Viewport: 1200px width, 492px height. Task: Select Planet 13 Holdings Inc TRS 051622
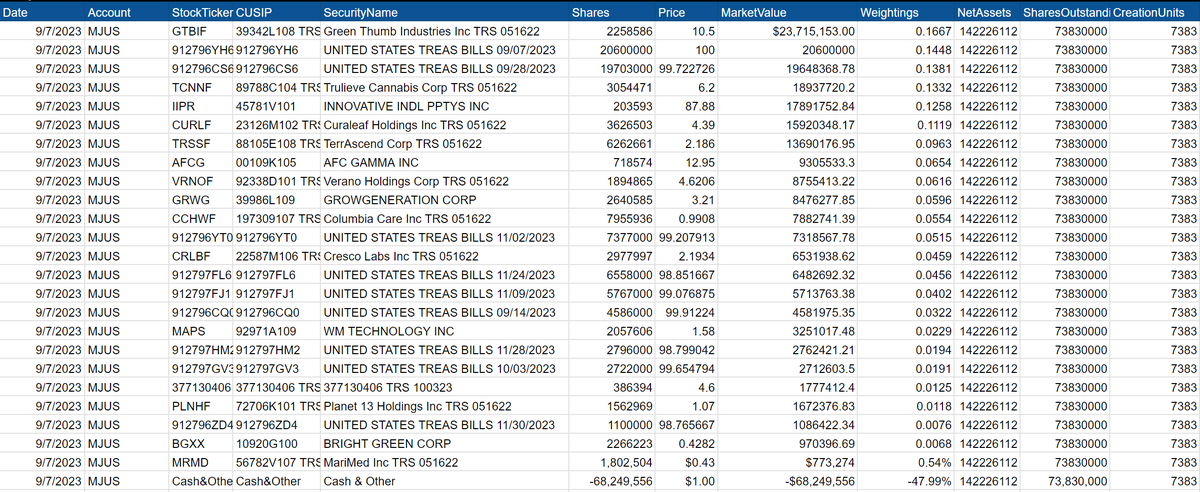tap(418, 406)
